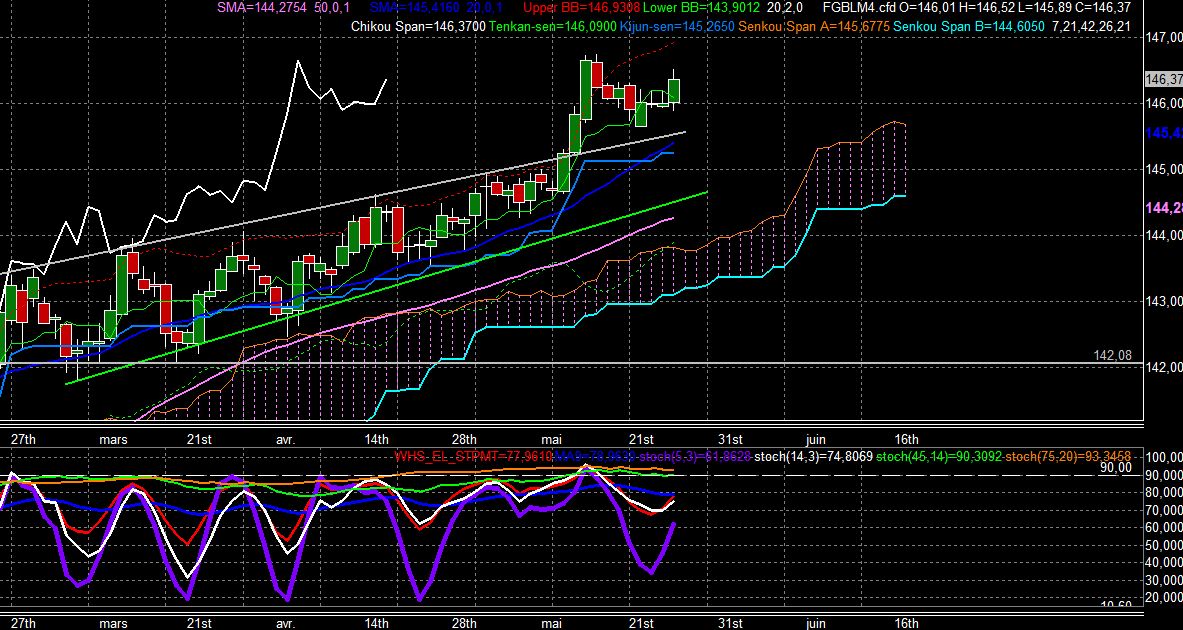The height and width of the screenshot is (630, 1183).
Task: Click the 50,000 stochastic scale value
Action: pyautogui.click(x=1164, y=545)
